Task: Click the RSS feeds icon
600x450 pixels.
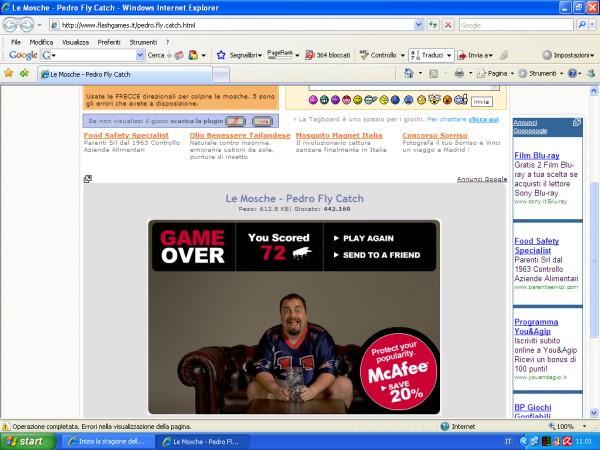Action: coord(433,73)
